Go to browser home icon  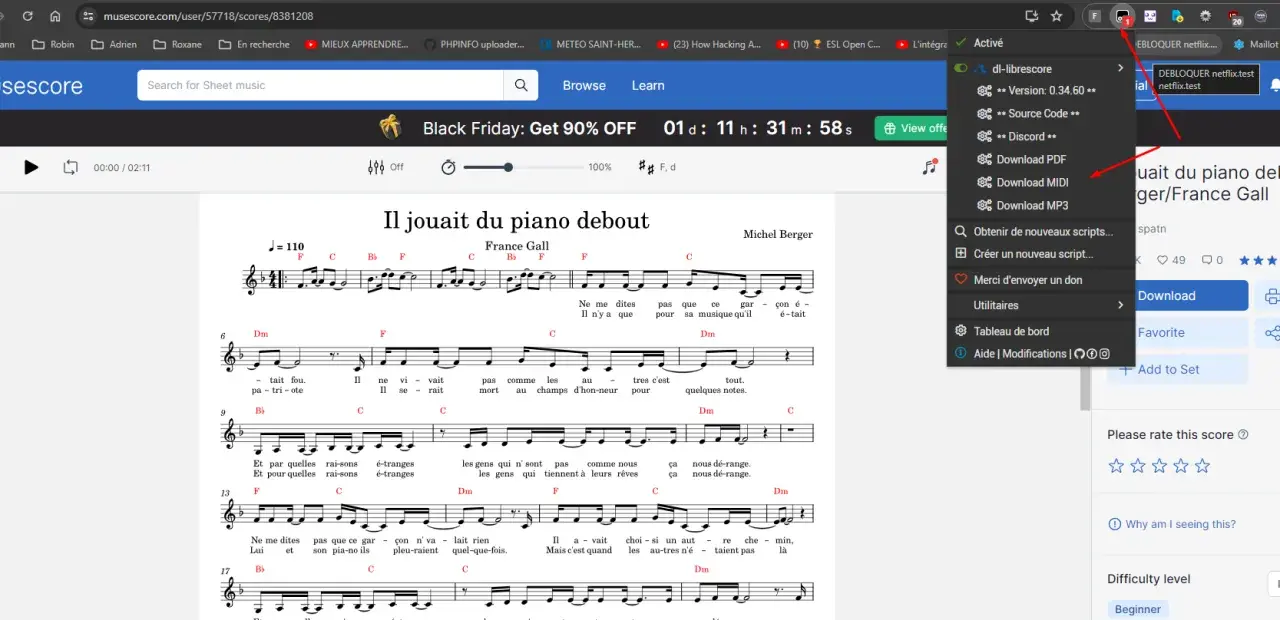click(x=55, y=16)
